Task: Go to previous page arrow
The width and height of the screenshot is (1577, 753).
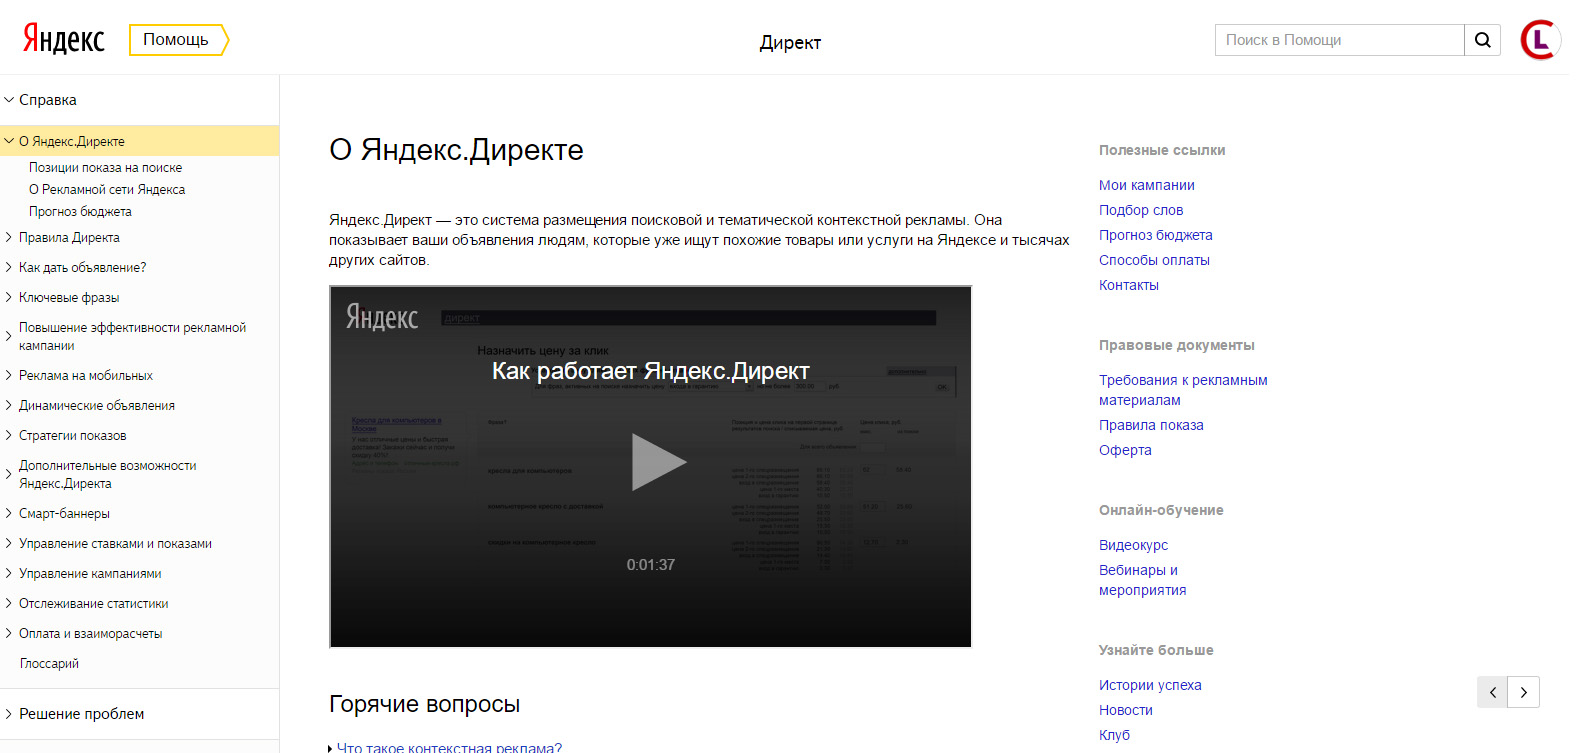Action: (x=1492, y=692)
